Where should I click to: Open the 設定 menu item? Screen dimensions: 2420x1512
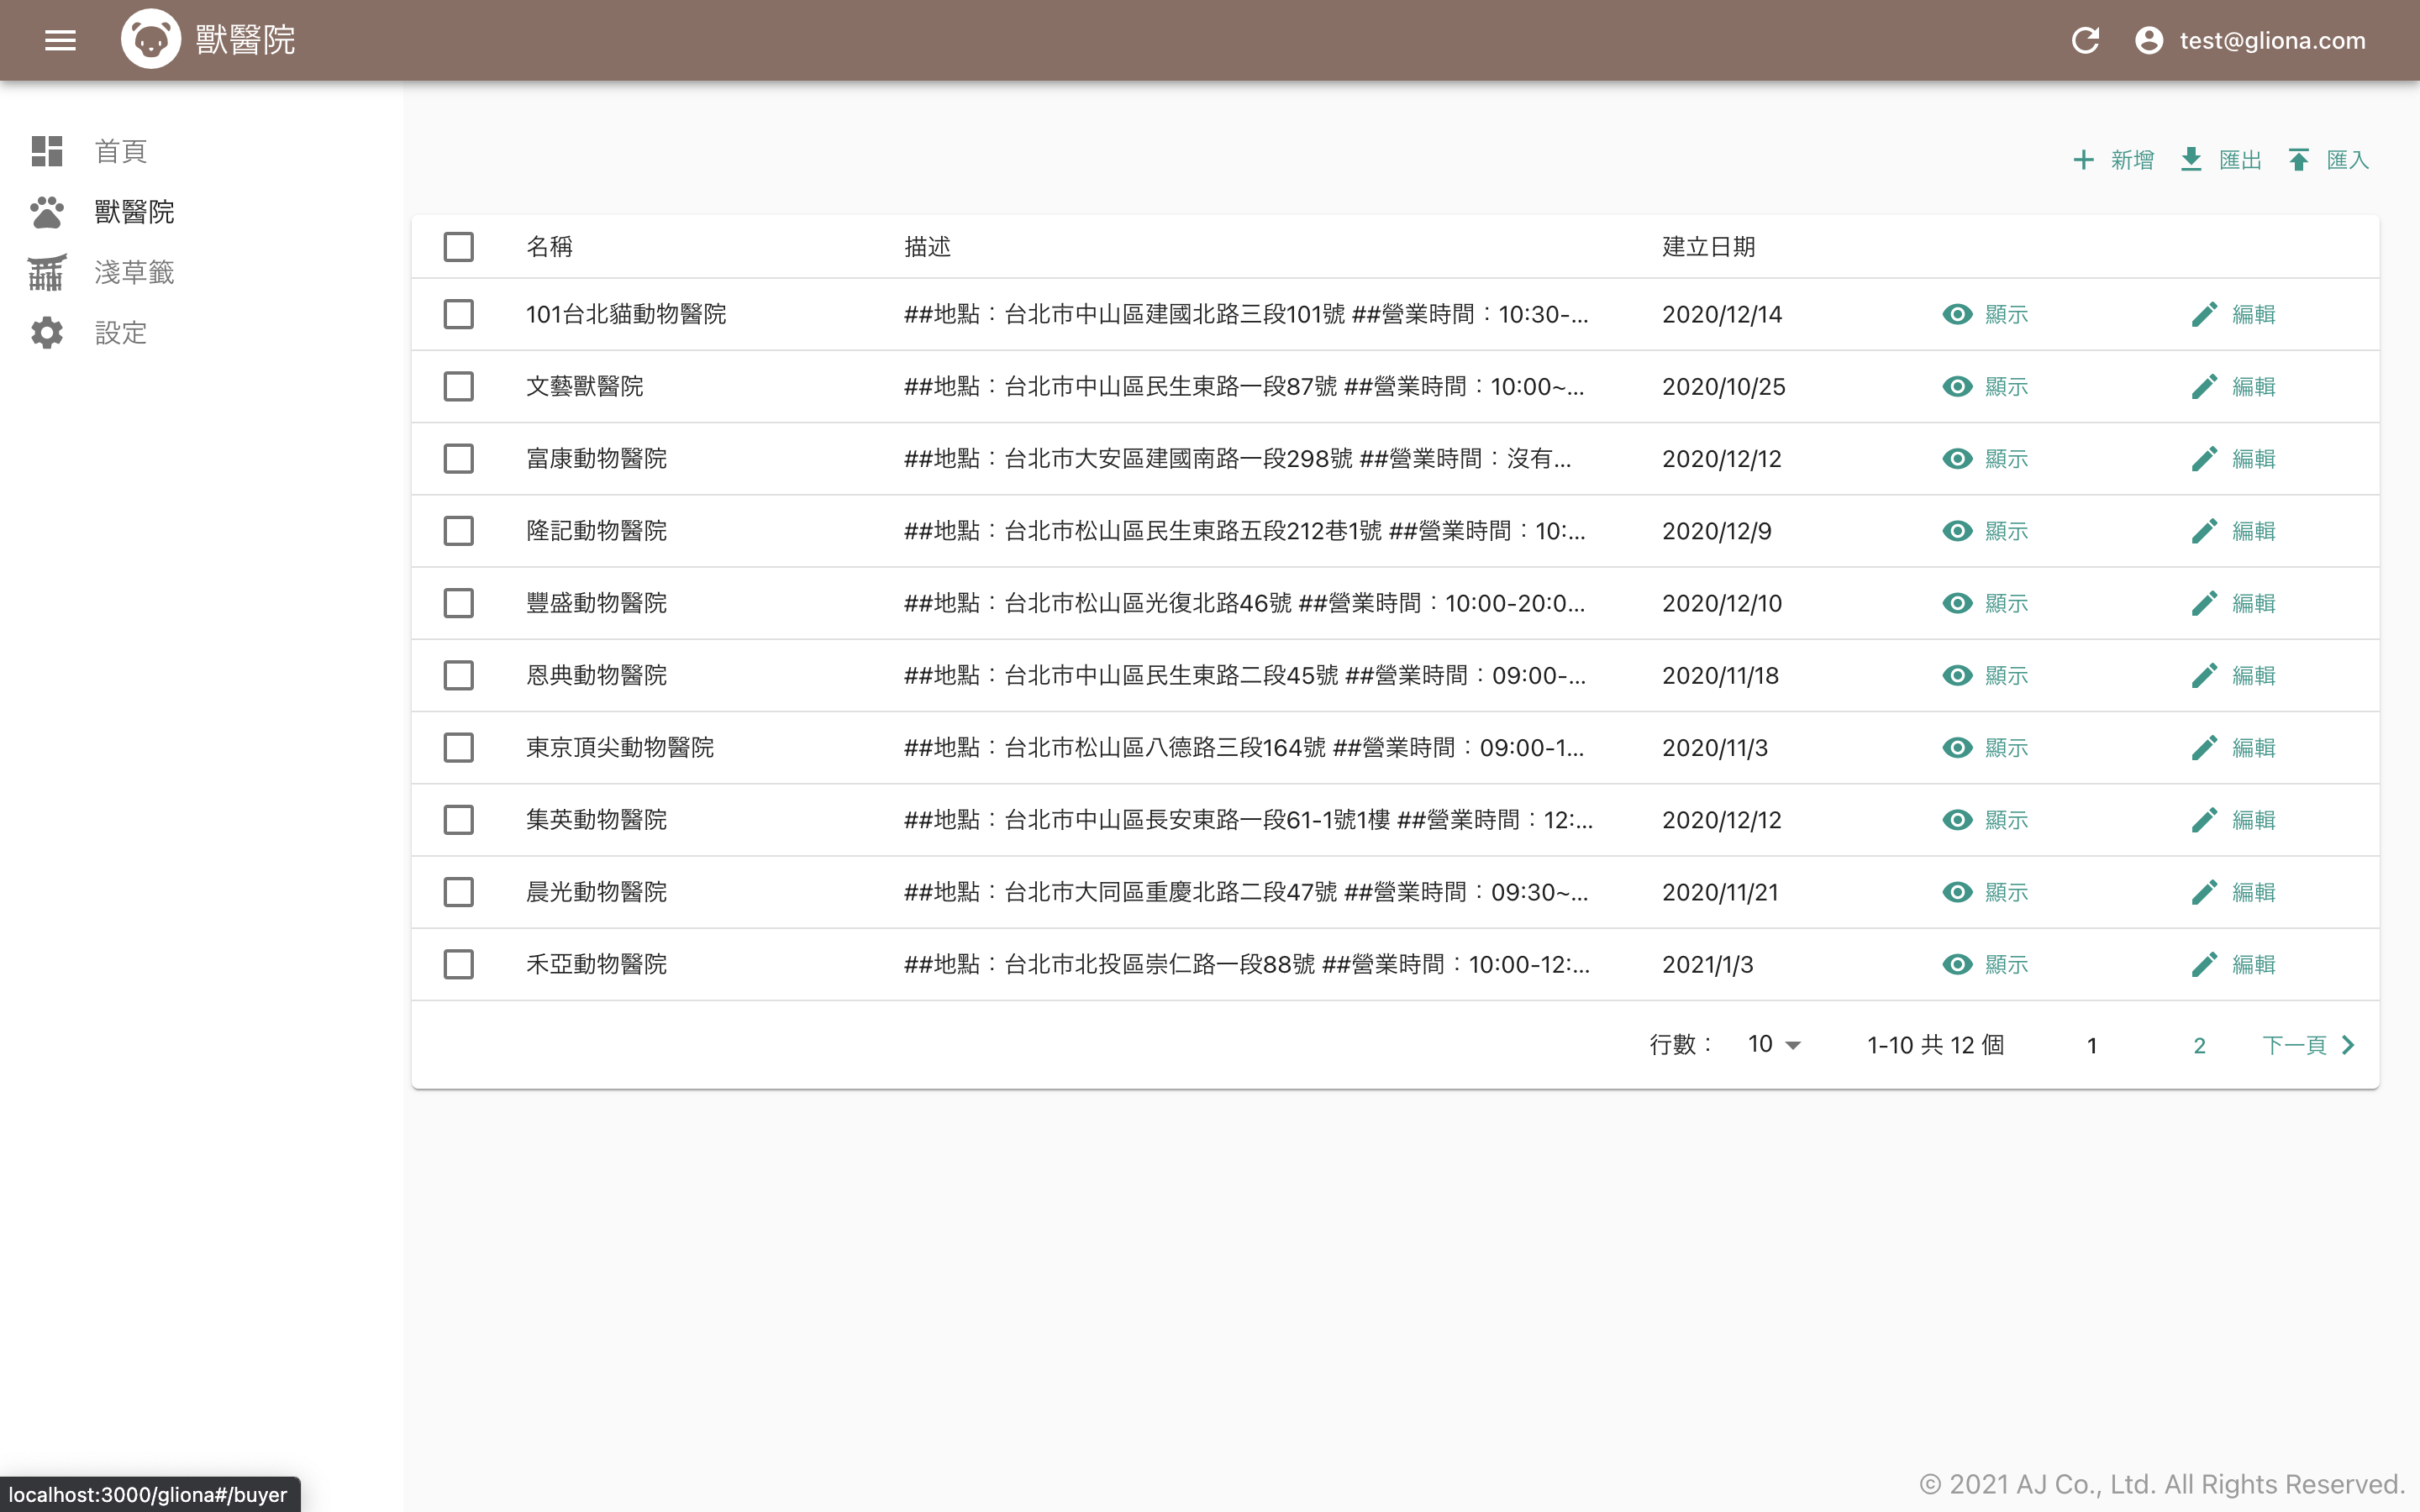[120, 333]
